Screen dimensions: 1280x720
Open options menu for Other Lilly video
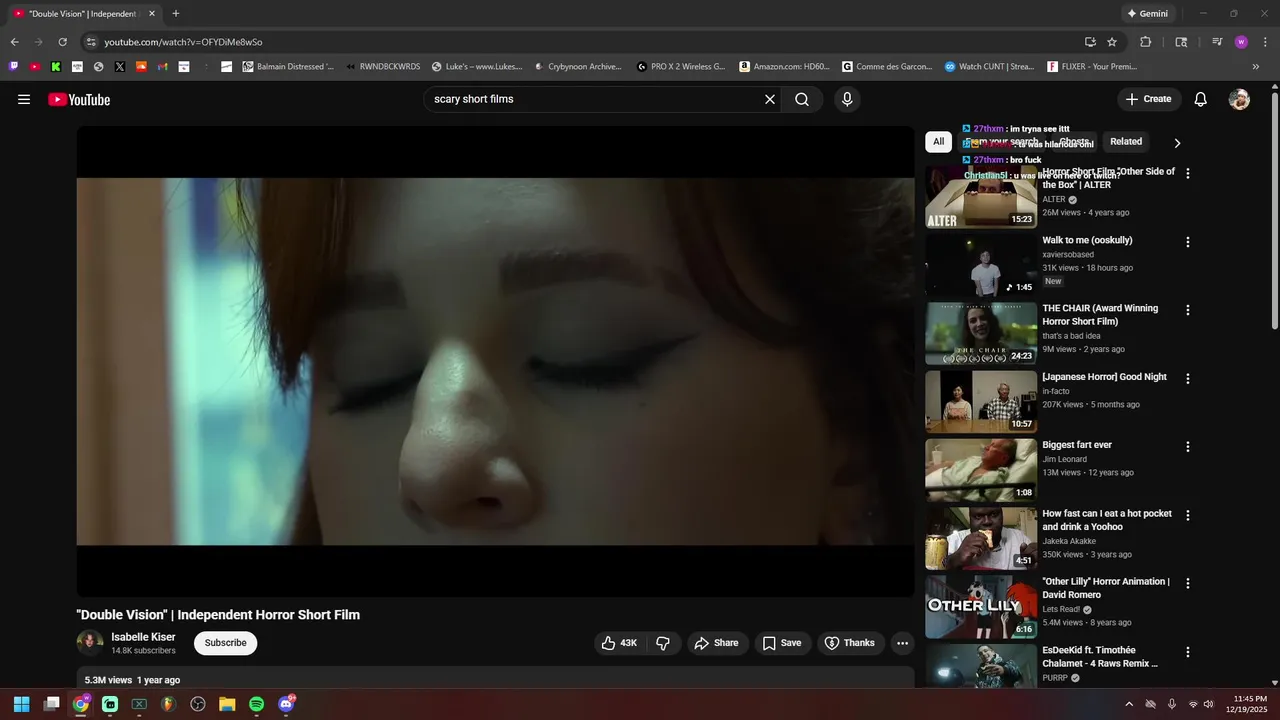click(x=1188, y=584)
